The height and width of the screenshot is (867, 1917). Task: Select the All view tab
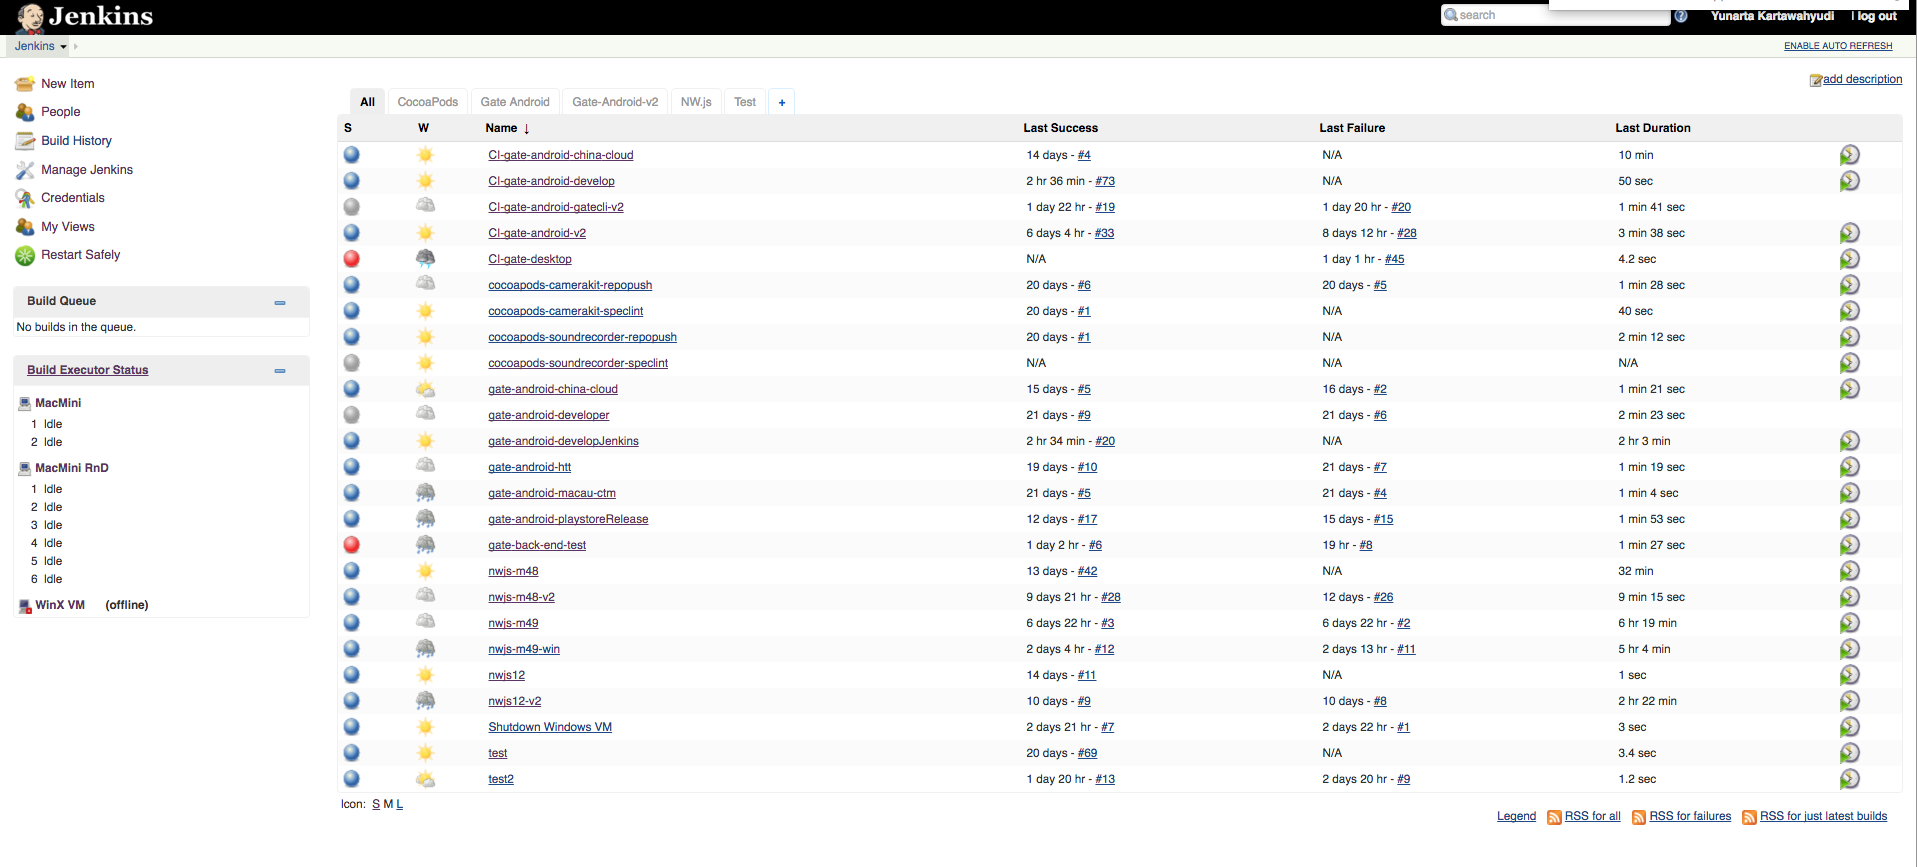point(367,102)
